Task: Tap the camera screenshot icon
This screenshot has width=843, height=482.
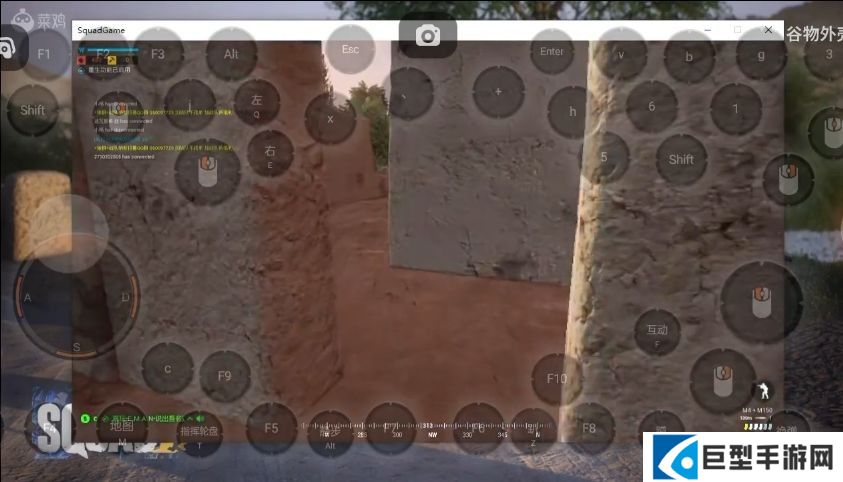Action: [x=428, y=37]
